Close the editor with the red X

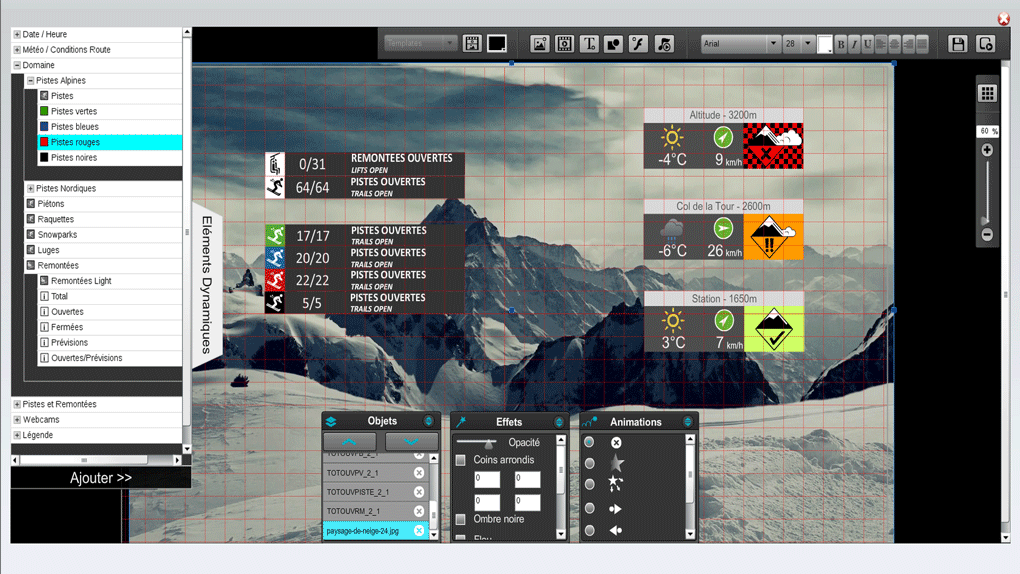[1004, 19]
